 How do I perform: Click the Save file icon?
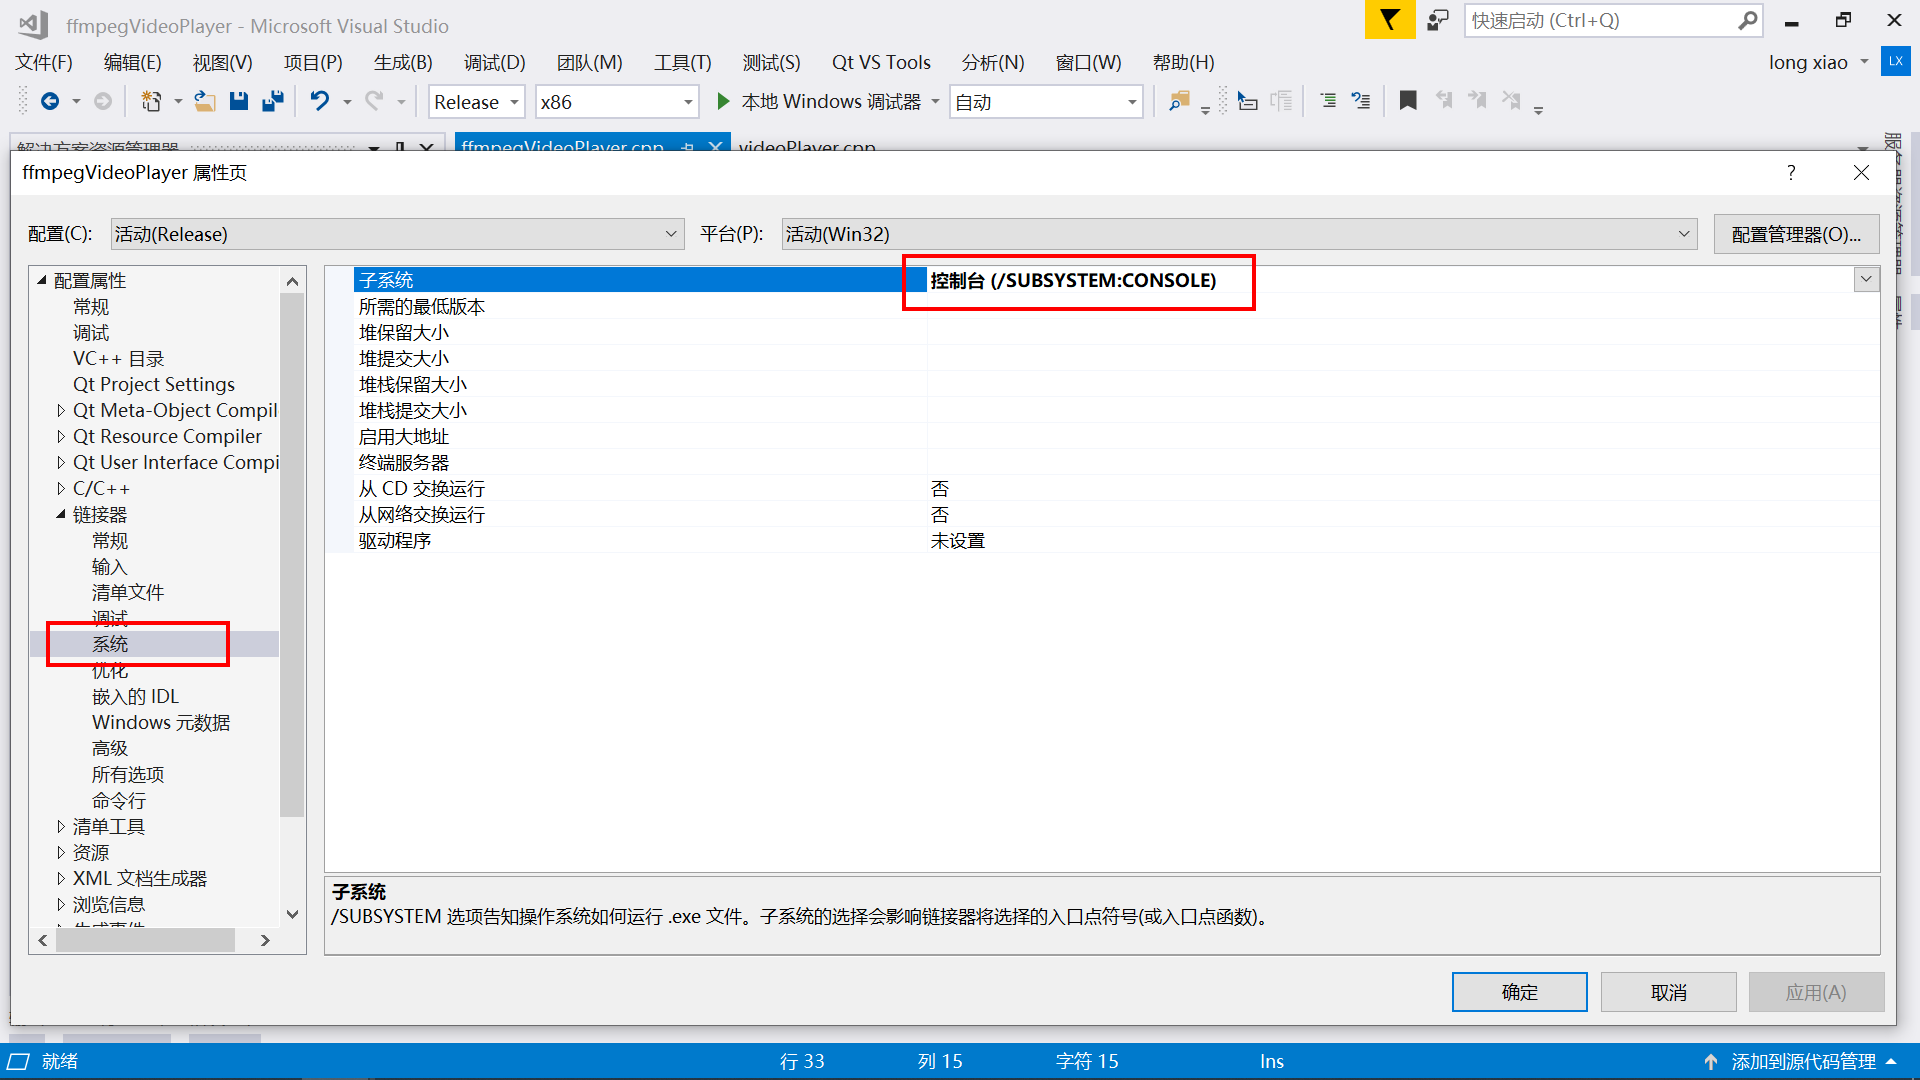coord(238,102)
